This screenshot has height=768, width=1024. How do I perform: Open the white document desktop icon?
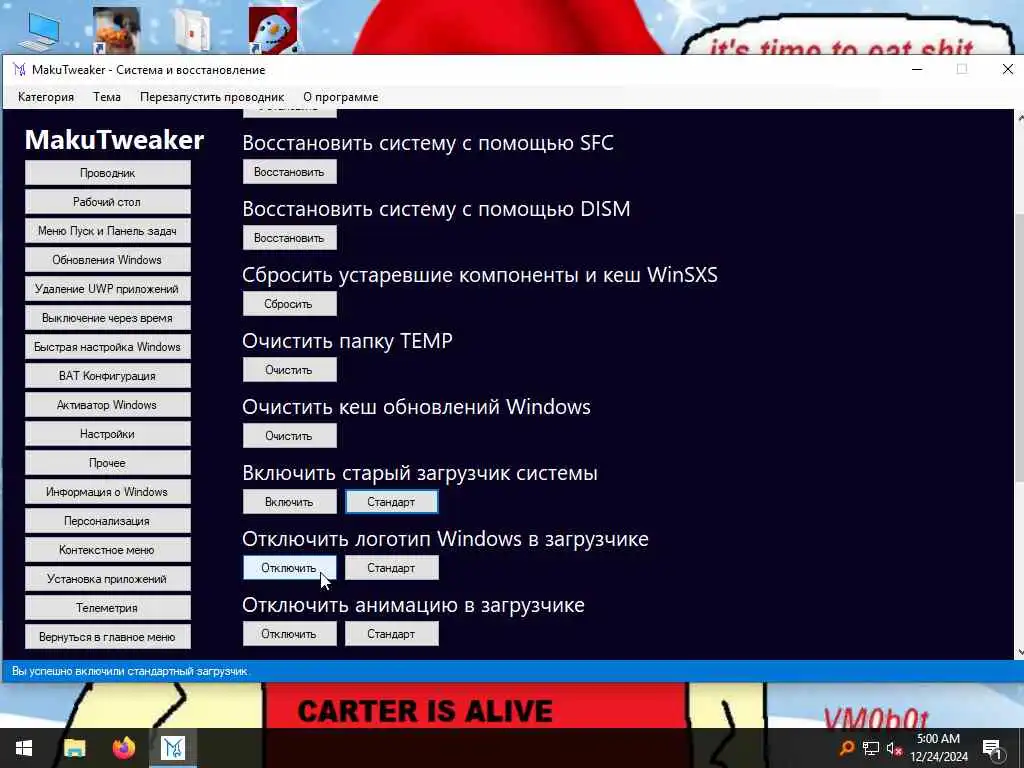[x=192, y=31]
